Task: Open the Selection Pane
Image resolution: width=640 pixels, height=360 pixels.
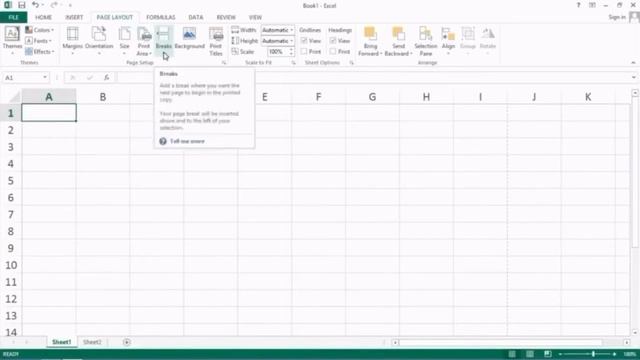Action: pos(426,41)
